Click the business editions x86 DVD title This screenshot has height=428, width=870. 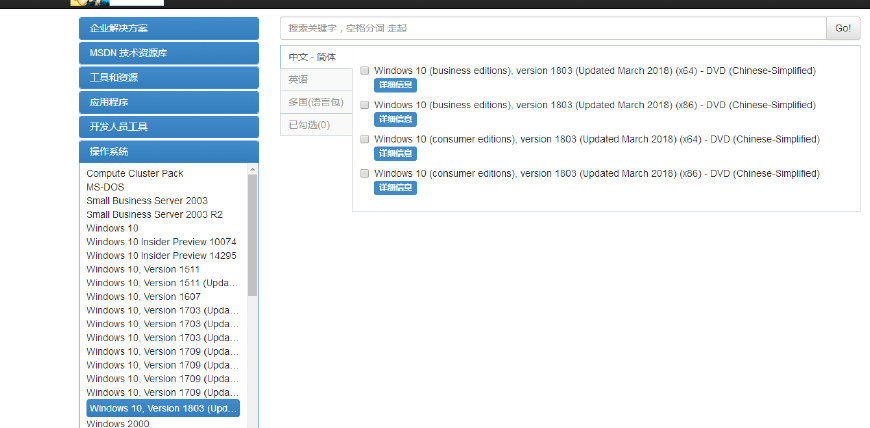click(595, 105)
